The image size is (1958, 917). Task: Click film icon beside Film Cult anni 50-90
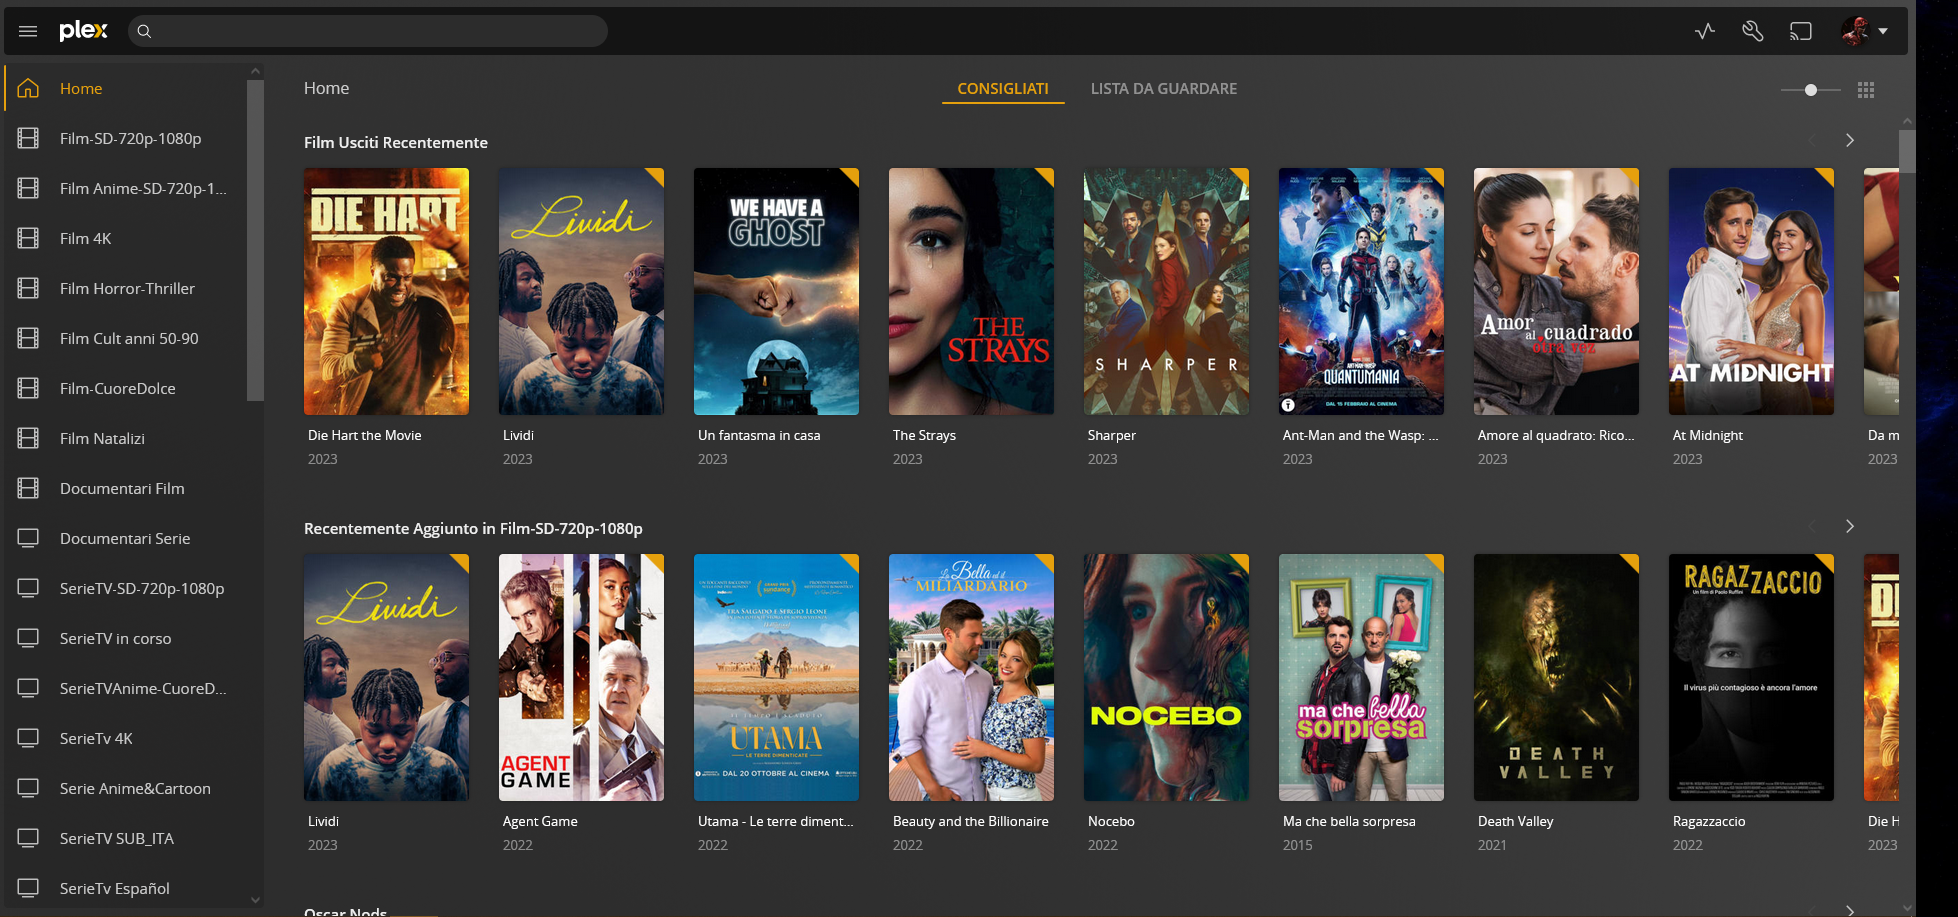[x=28, y=338]
